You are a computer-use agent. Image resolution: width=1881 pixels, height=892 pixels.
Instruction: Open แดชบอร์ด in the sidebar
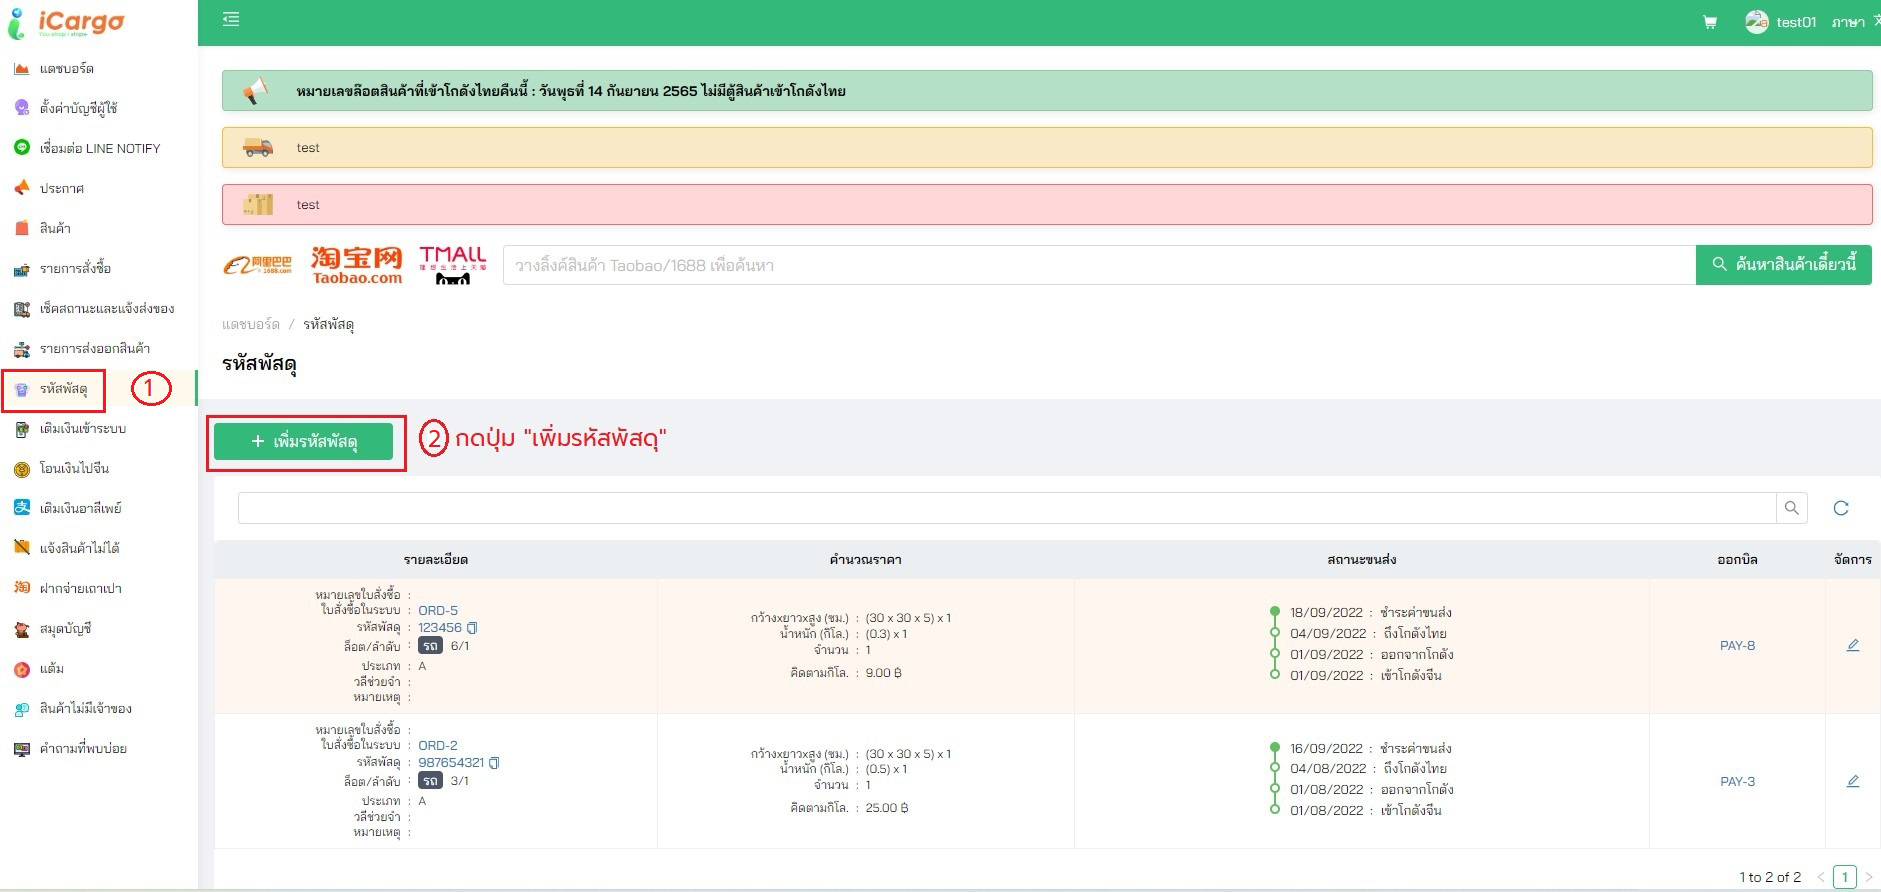pyautogui.click(x=66, y=68)
